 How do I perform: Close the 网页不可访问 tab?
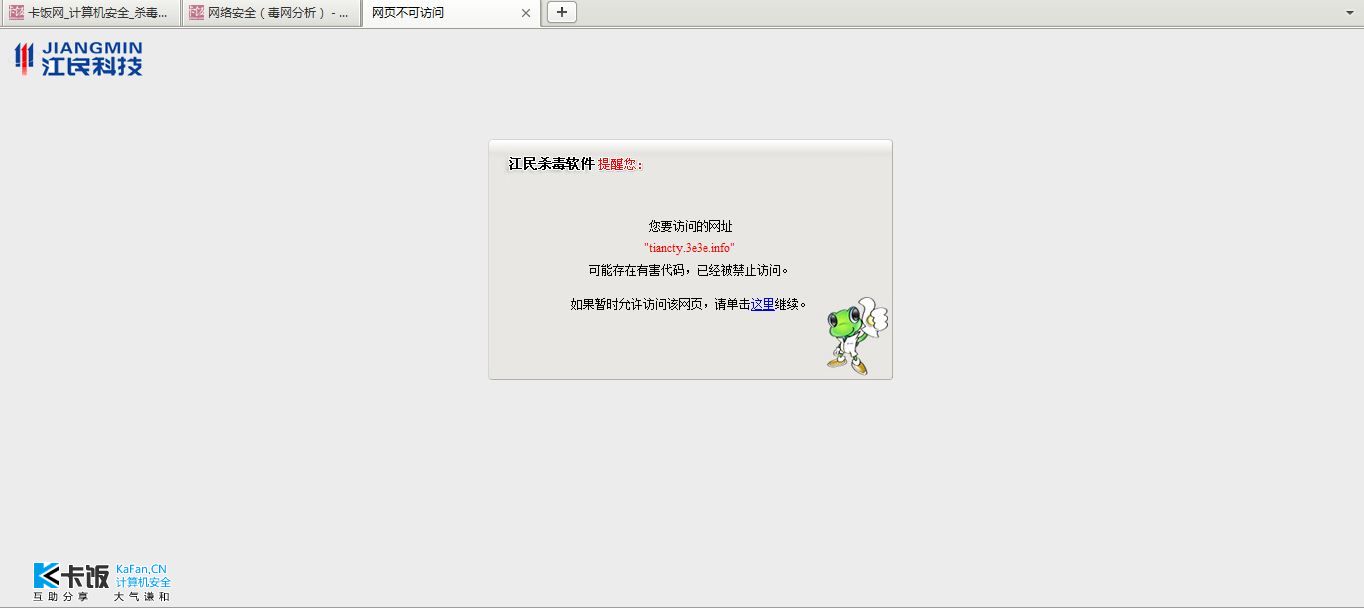pyautogui.click(x=526, y=13)
